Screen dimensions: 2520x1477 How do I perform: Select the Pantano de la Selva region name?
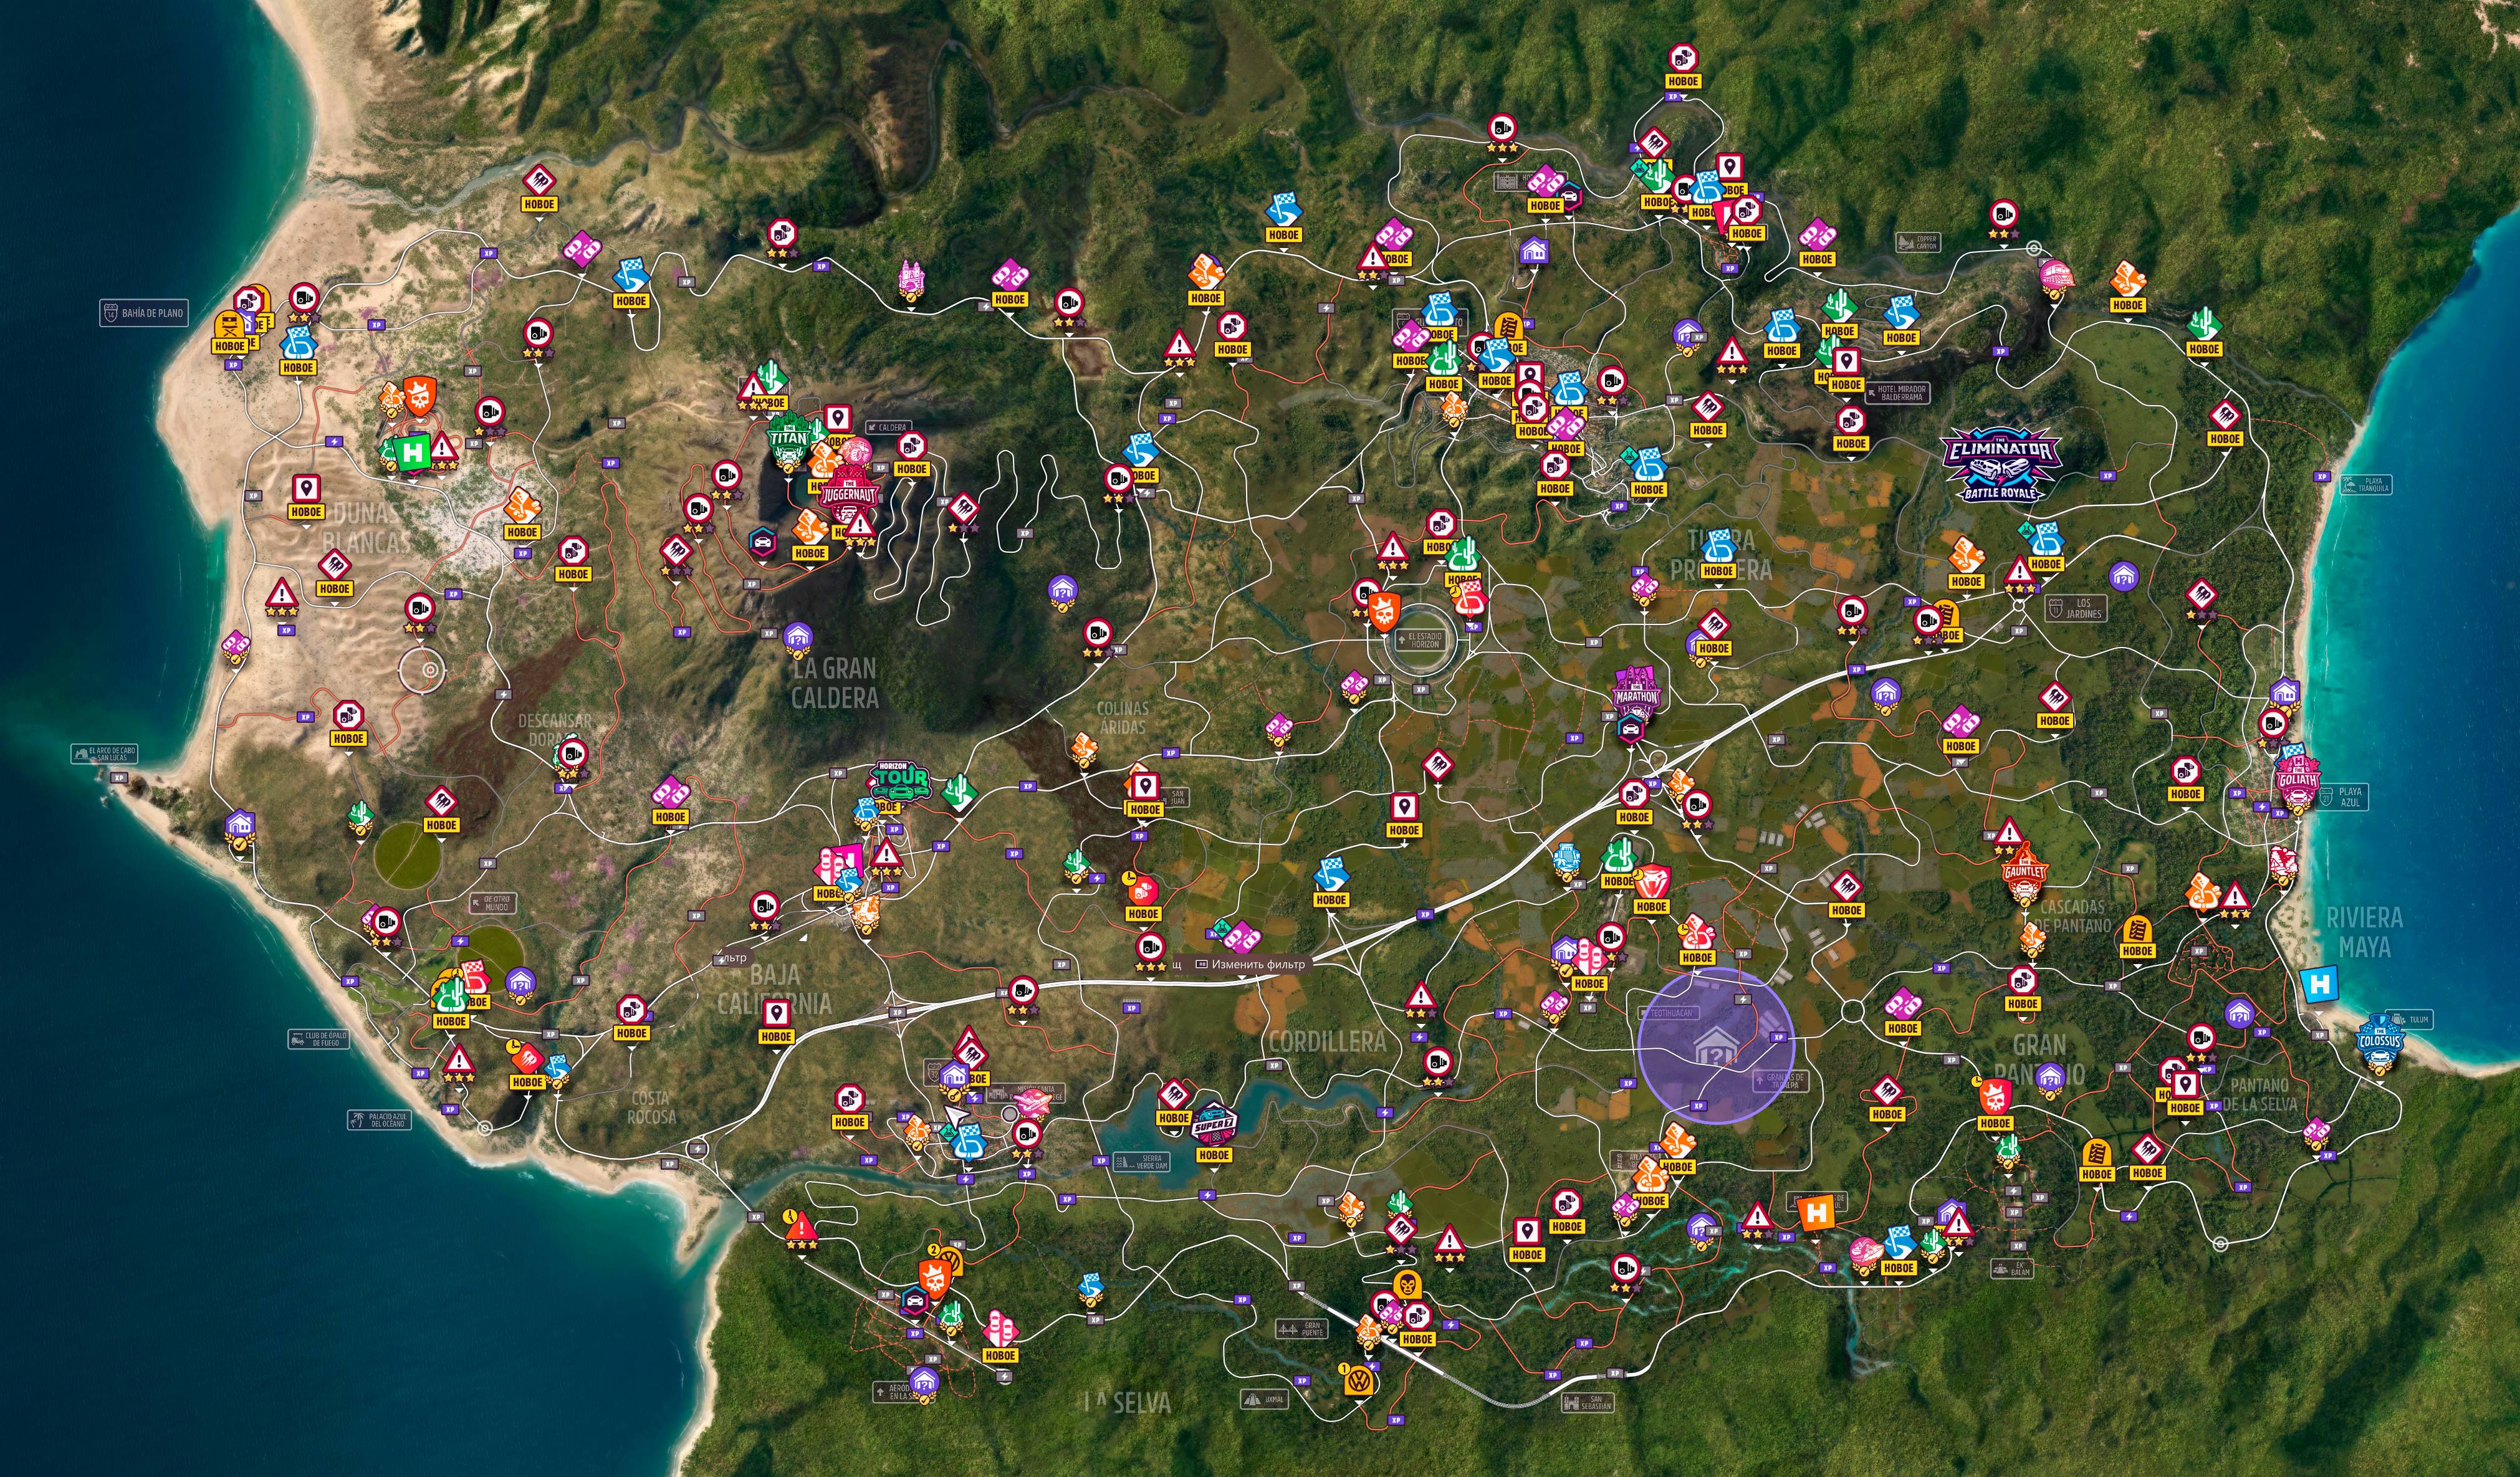click(2259, 1094)
